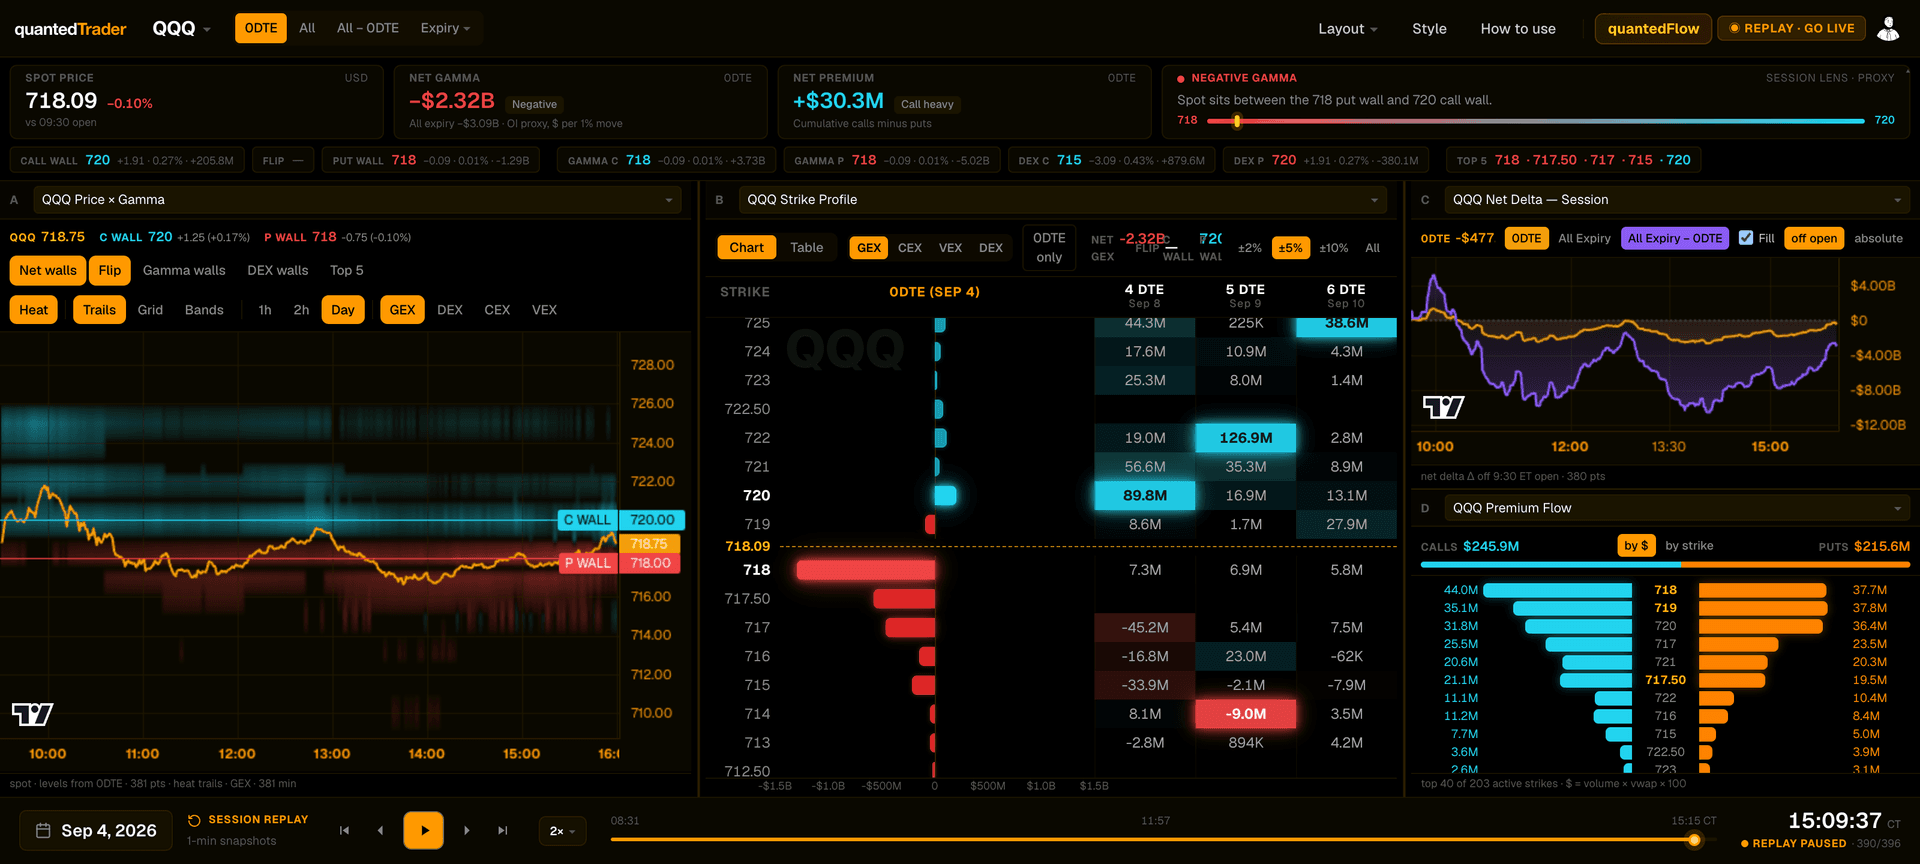Set strike range to ±10%
Screen dimensions: 1920x864
pyautogui.click(x=1333, y=248)
